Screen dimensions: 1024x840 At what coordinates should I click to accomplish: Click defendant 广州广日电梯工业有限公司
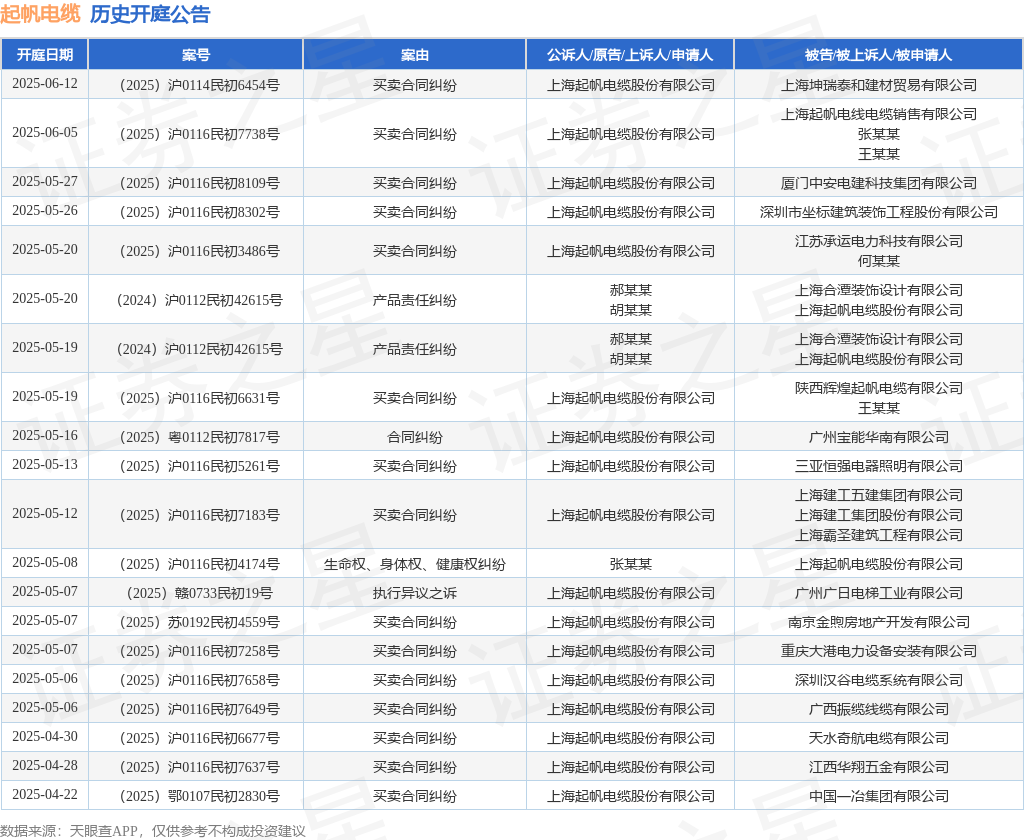click(x=878, y=592)
